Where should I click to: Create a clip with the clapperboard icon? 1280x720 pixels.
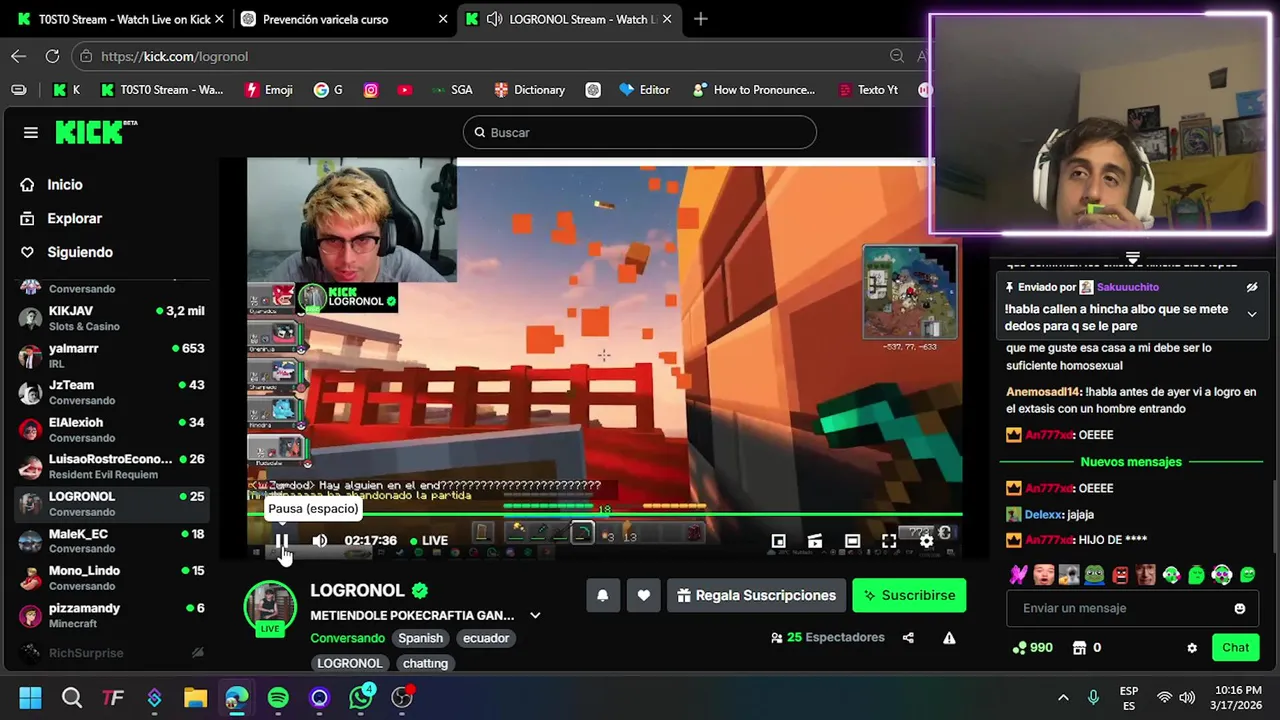click(x=815, y=541)
